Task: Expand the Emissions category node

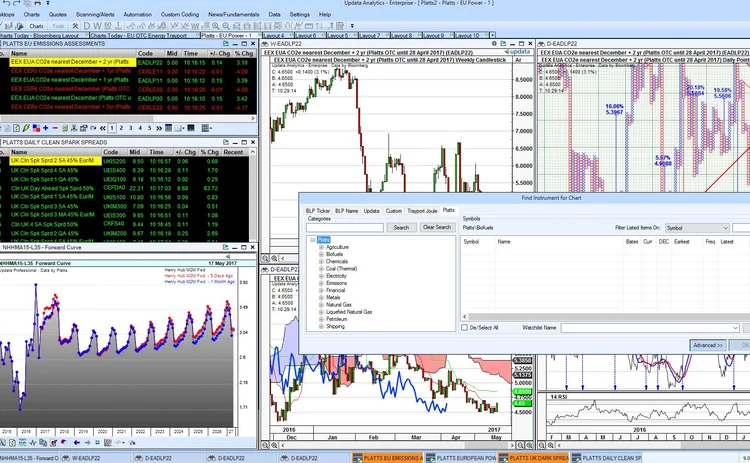Action: (x=321, y=283)
